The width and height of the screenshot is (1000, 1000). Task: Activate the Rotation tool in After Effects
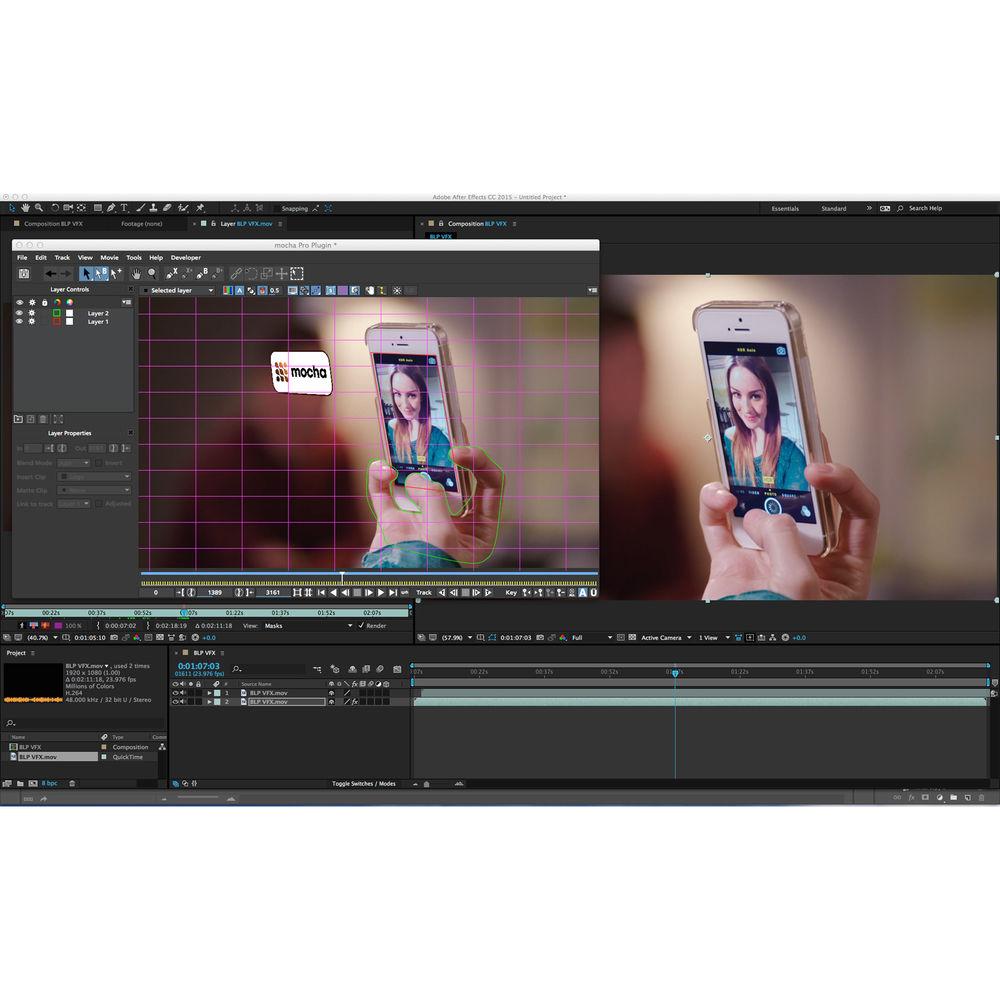click(54, 207)
